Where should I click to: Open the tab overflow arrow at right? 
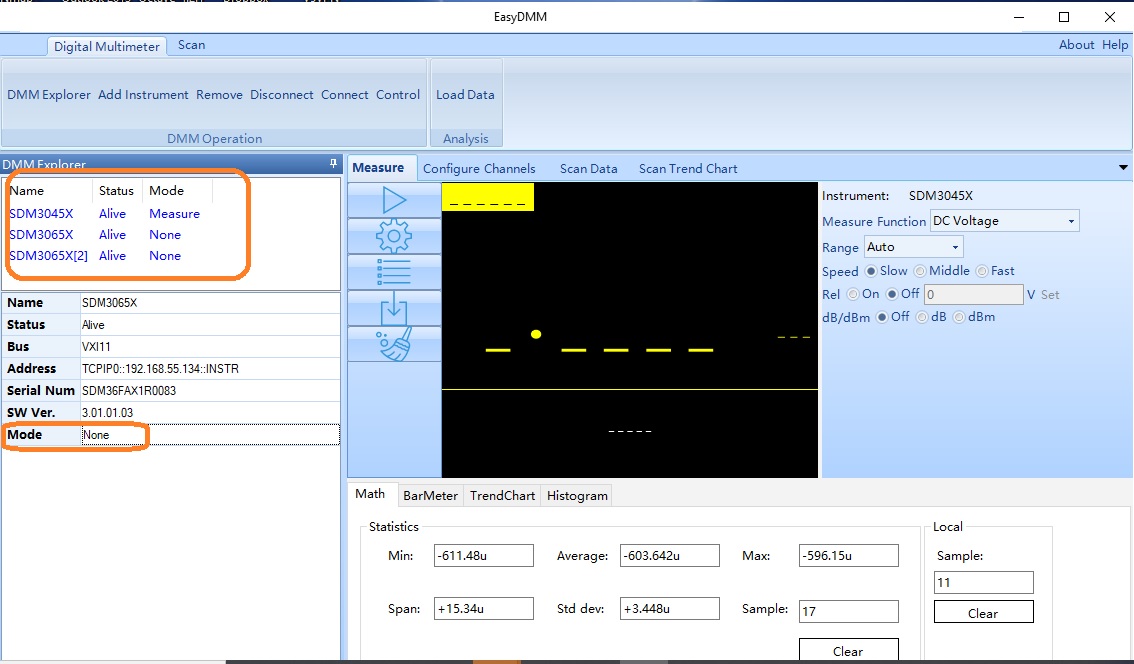pyautogui.click(x=1123, y=168)
